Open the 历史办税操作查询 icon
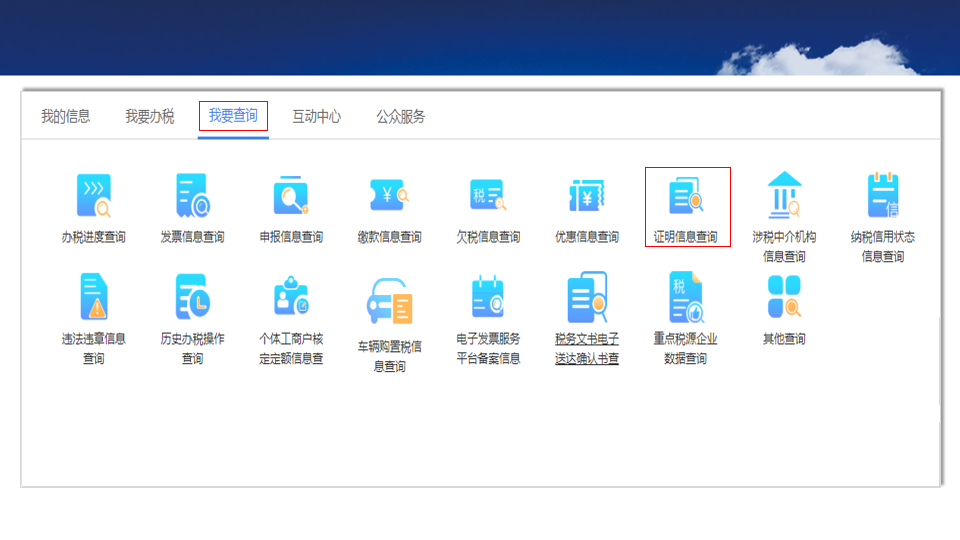 [x=192, y=297]
